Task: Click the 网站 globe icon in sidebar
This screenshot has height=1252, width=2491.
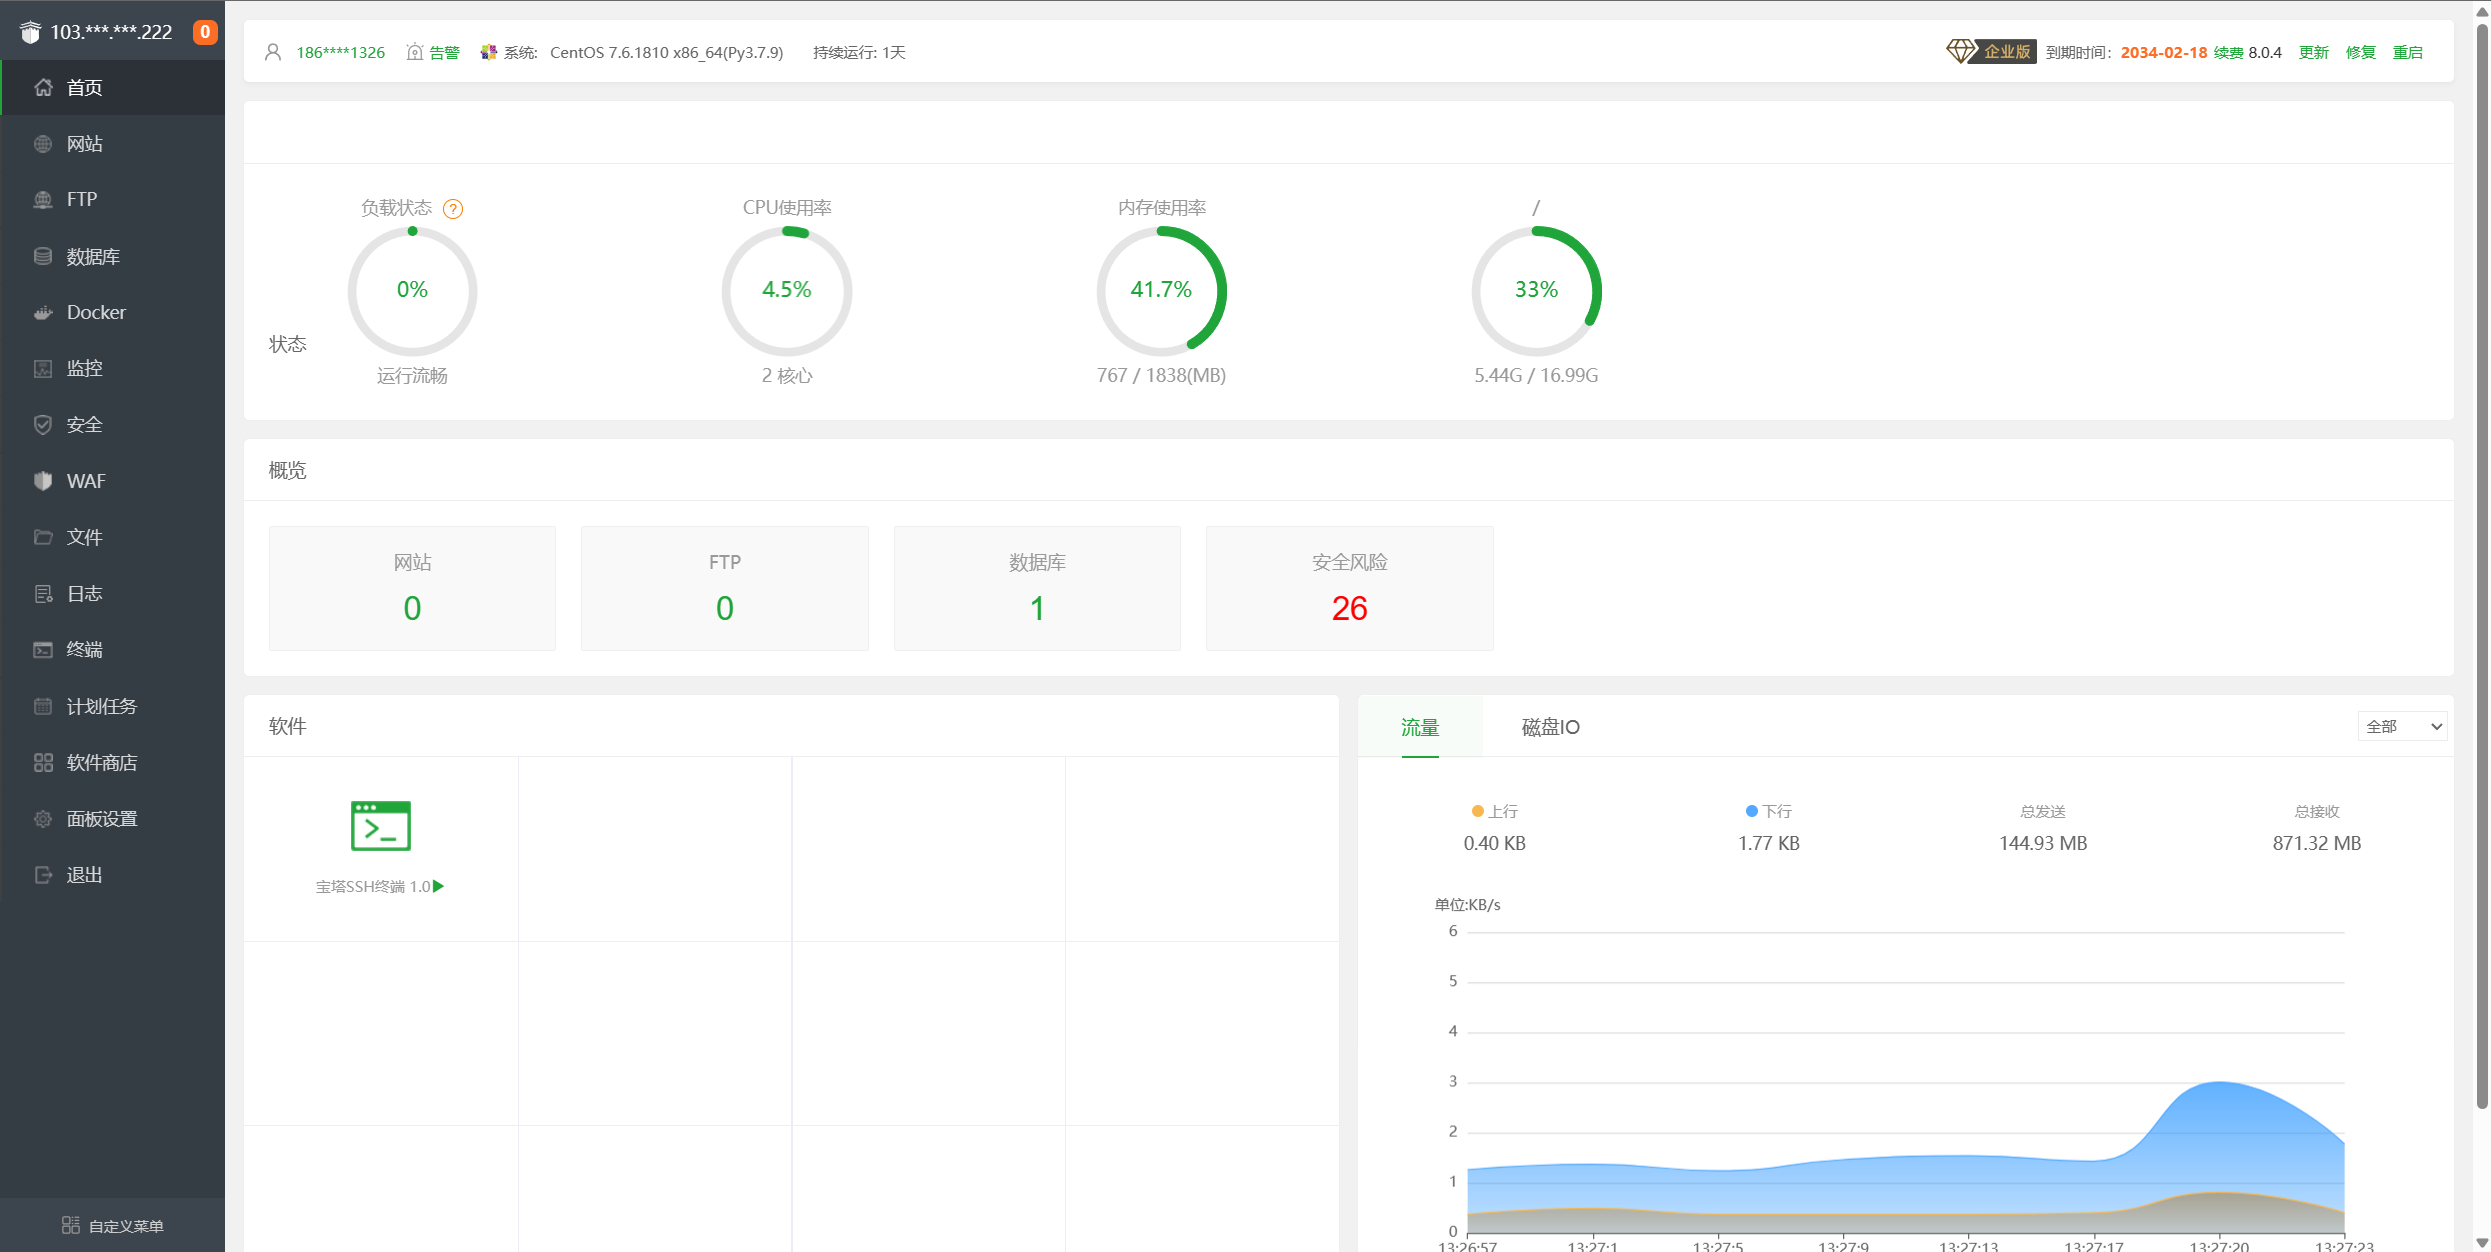Action: (x=43, y=144)
